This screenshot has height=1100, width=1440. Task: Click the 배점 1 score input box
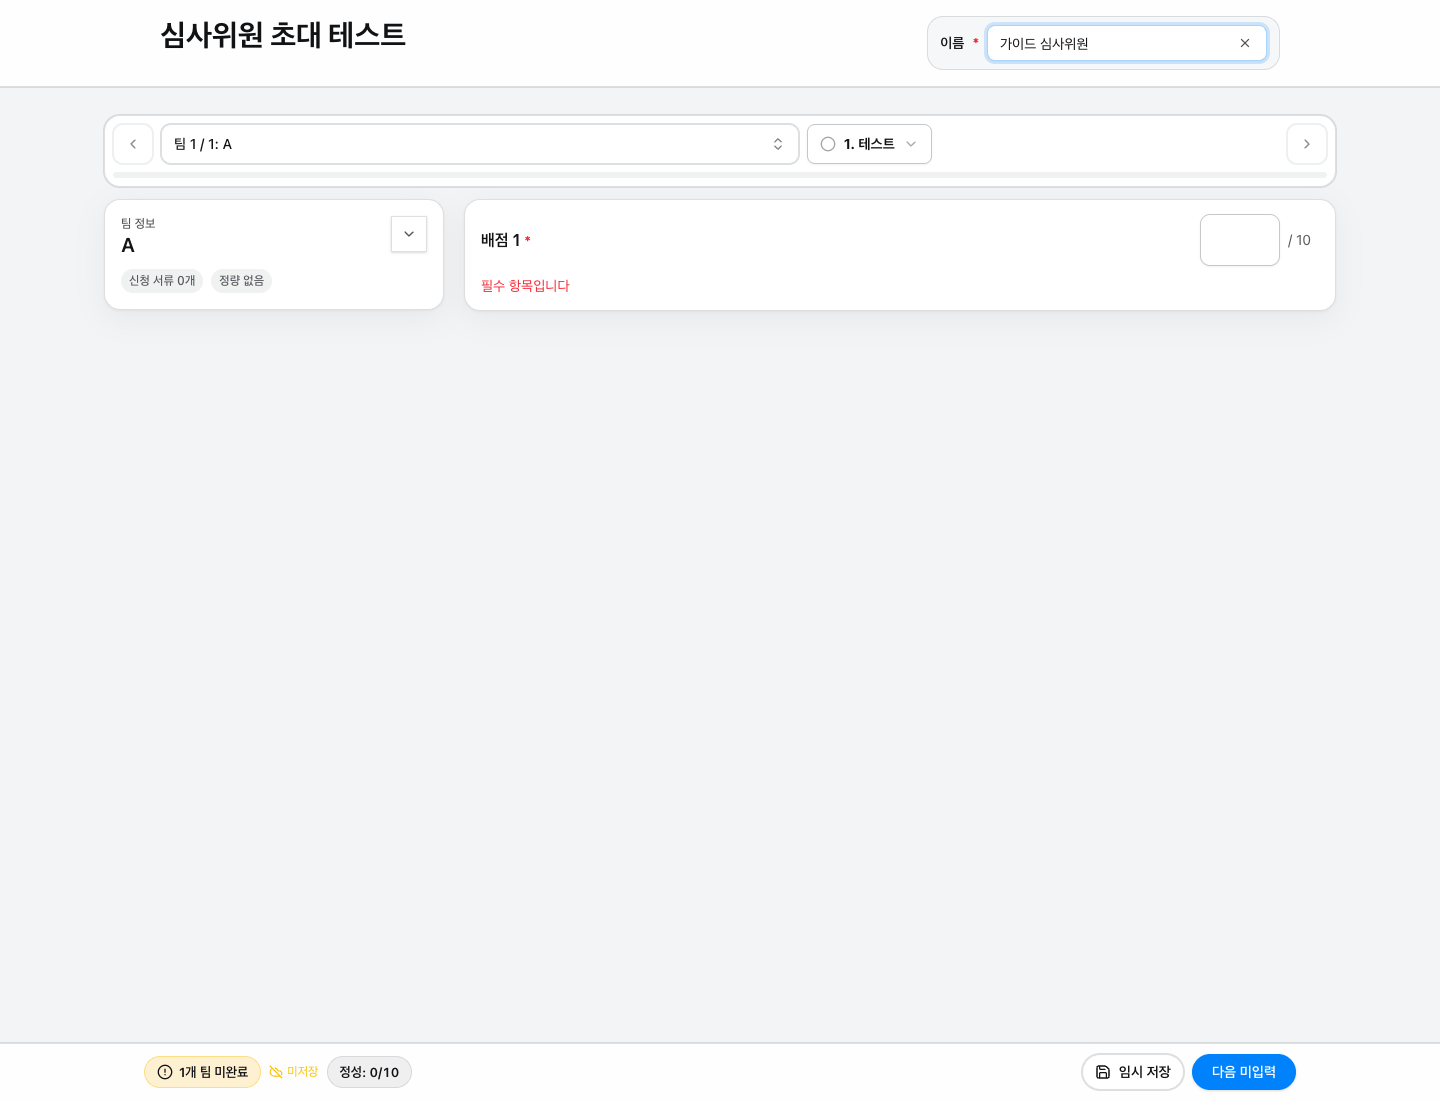[x=1240, y=240]
